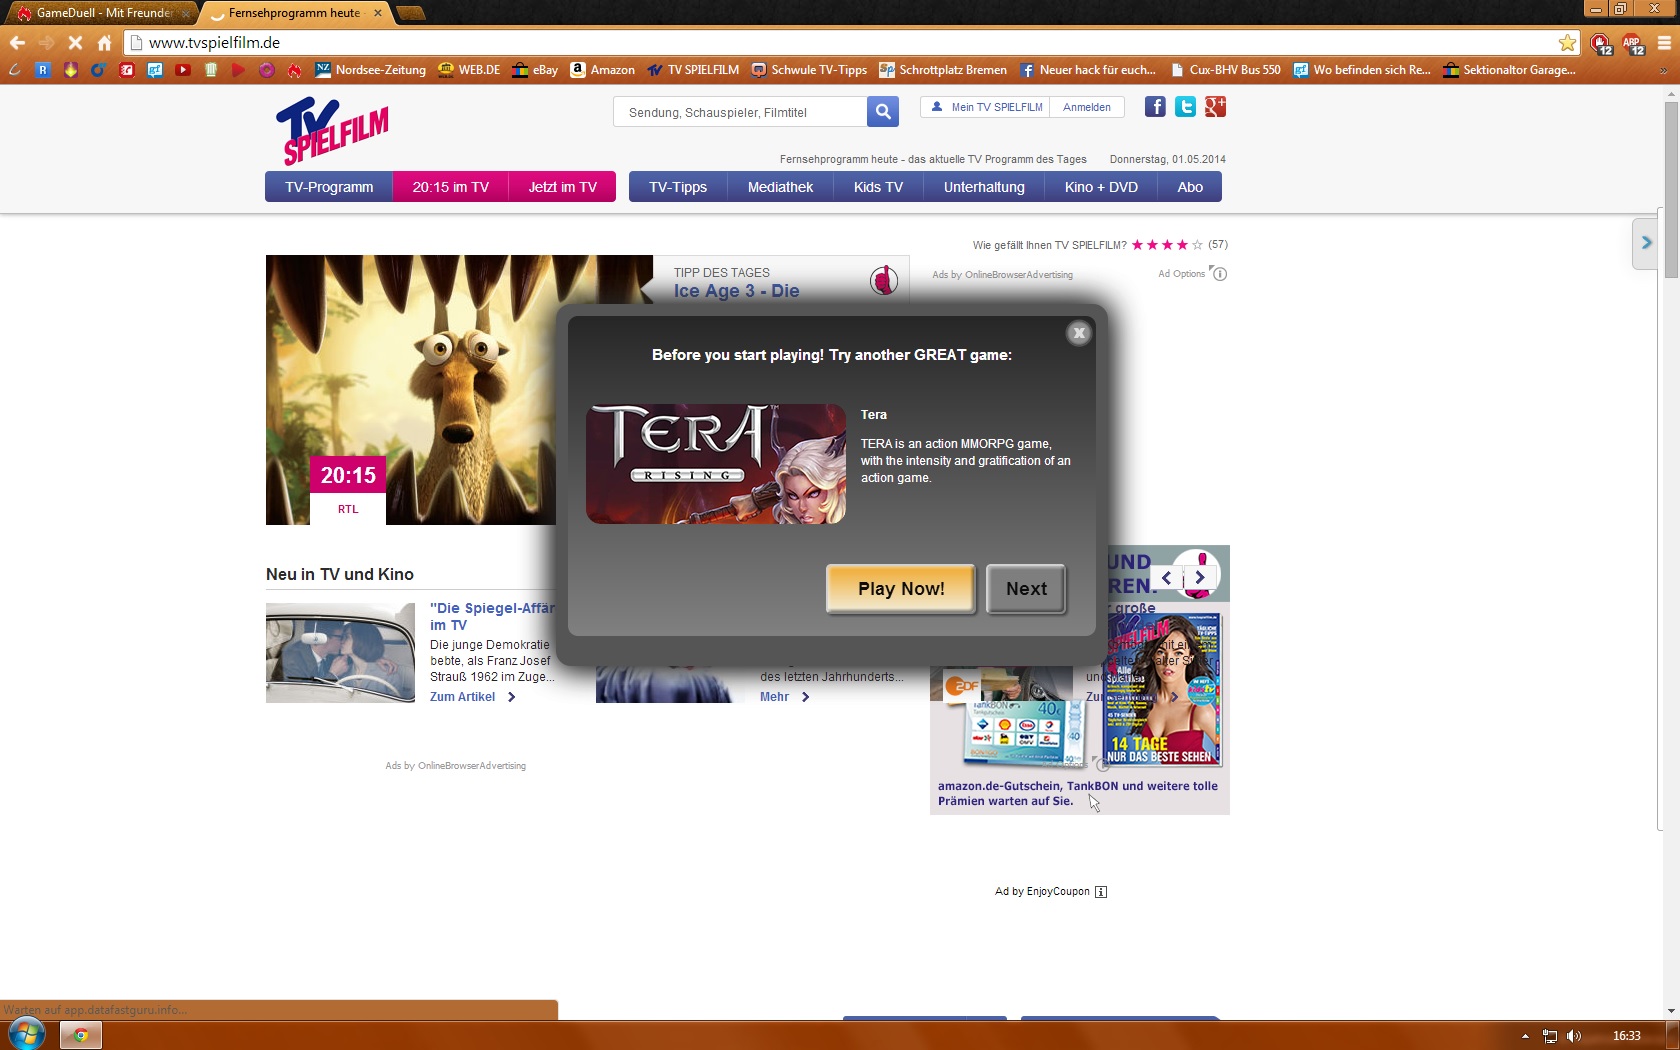Open the 20:15 im TV menu
The height and width of the screenshot is (1050, 1680).
click(451, 187)
